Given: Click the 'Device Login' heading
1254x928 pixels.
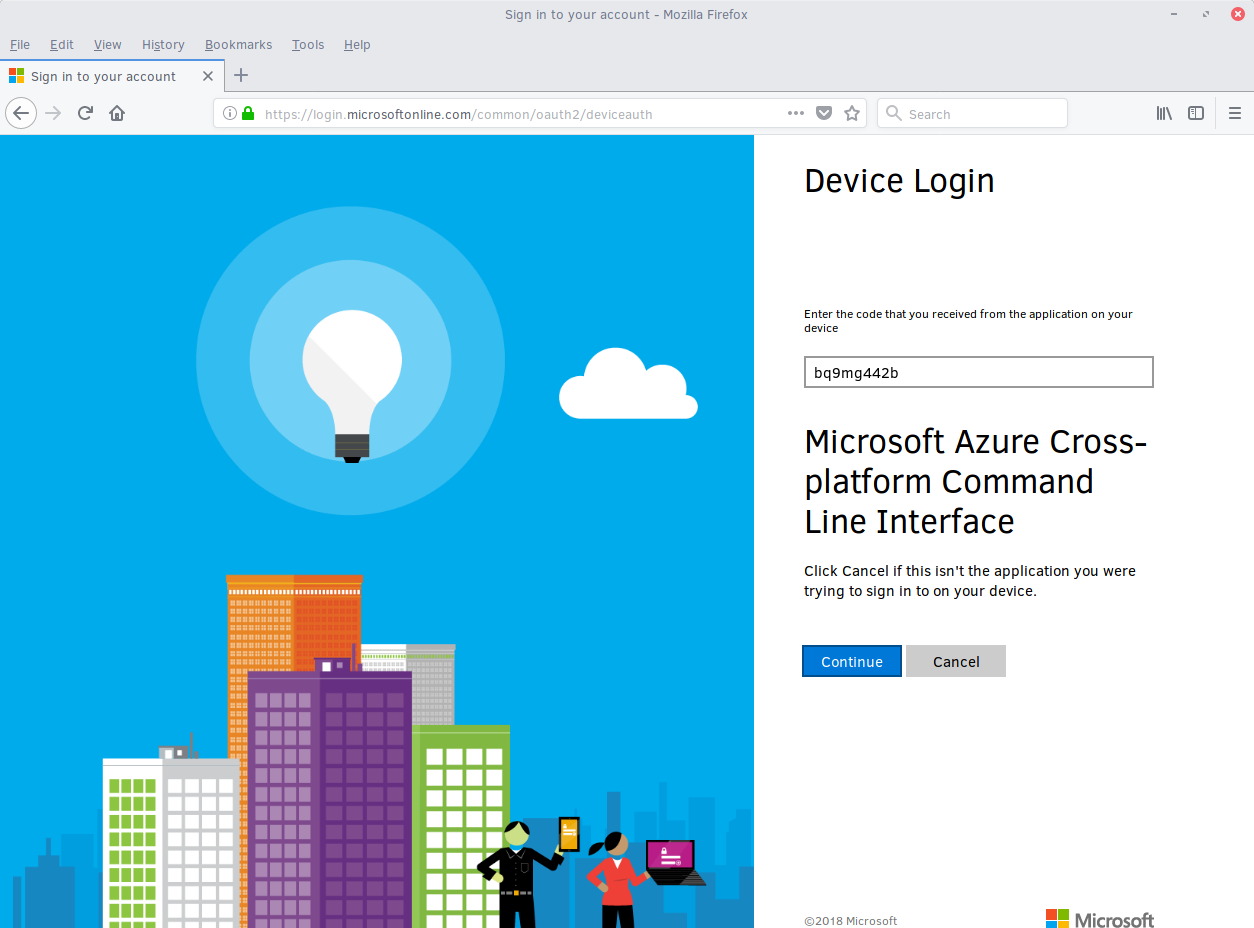Looking at the screenshot, I should (899, 181).
